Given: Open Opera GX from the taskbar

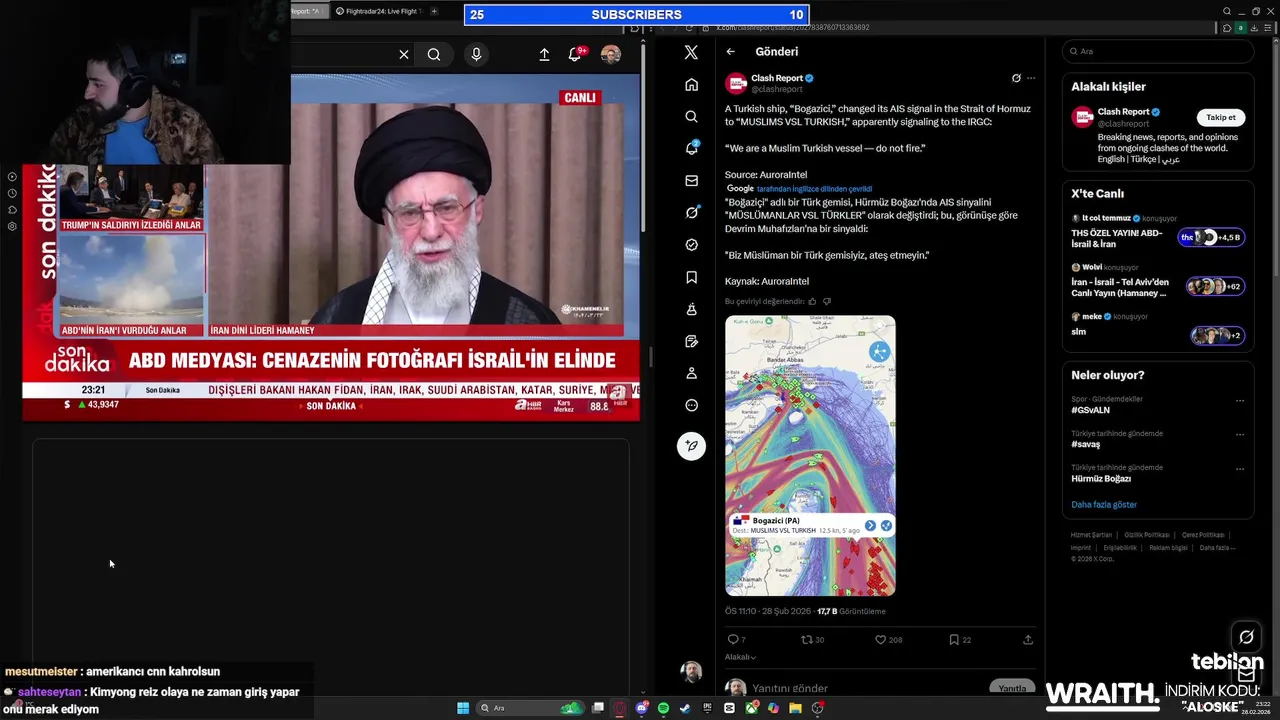Looking at the screenshot, I should [619, 708].
